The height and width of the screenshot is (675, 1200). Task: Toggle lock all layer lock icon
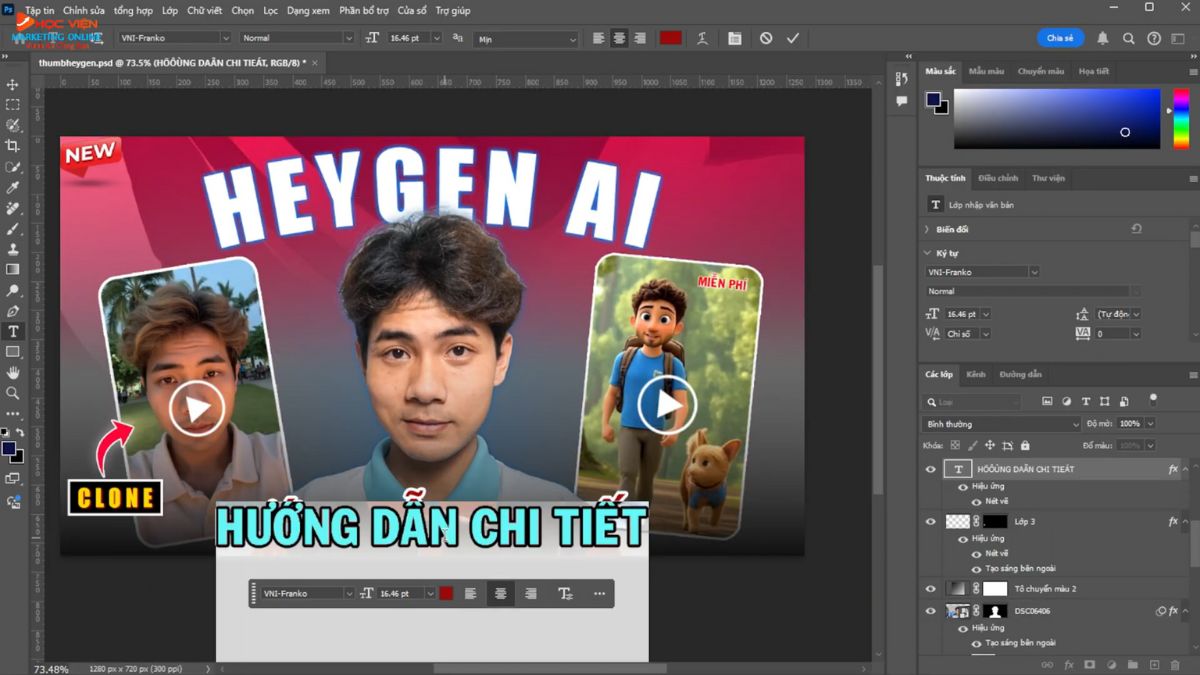(1023, 445)
